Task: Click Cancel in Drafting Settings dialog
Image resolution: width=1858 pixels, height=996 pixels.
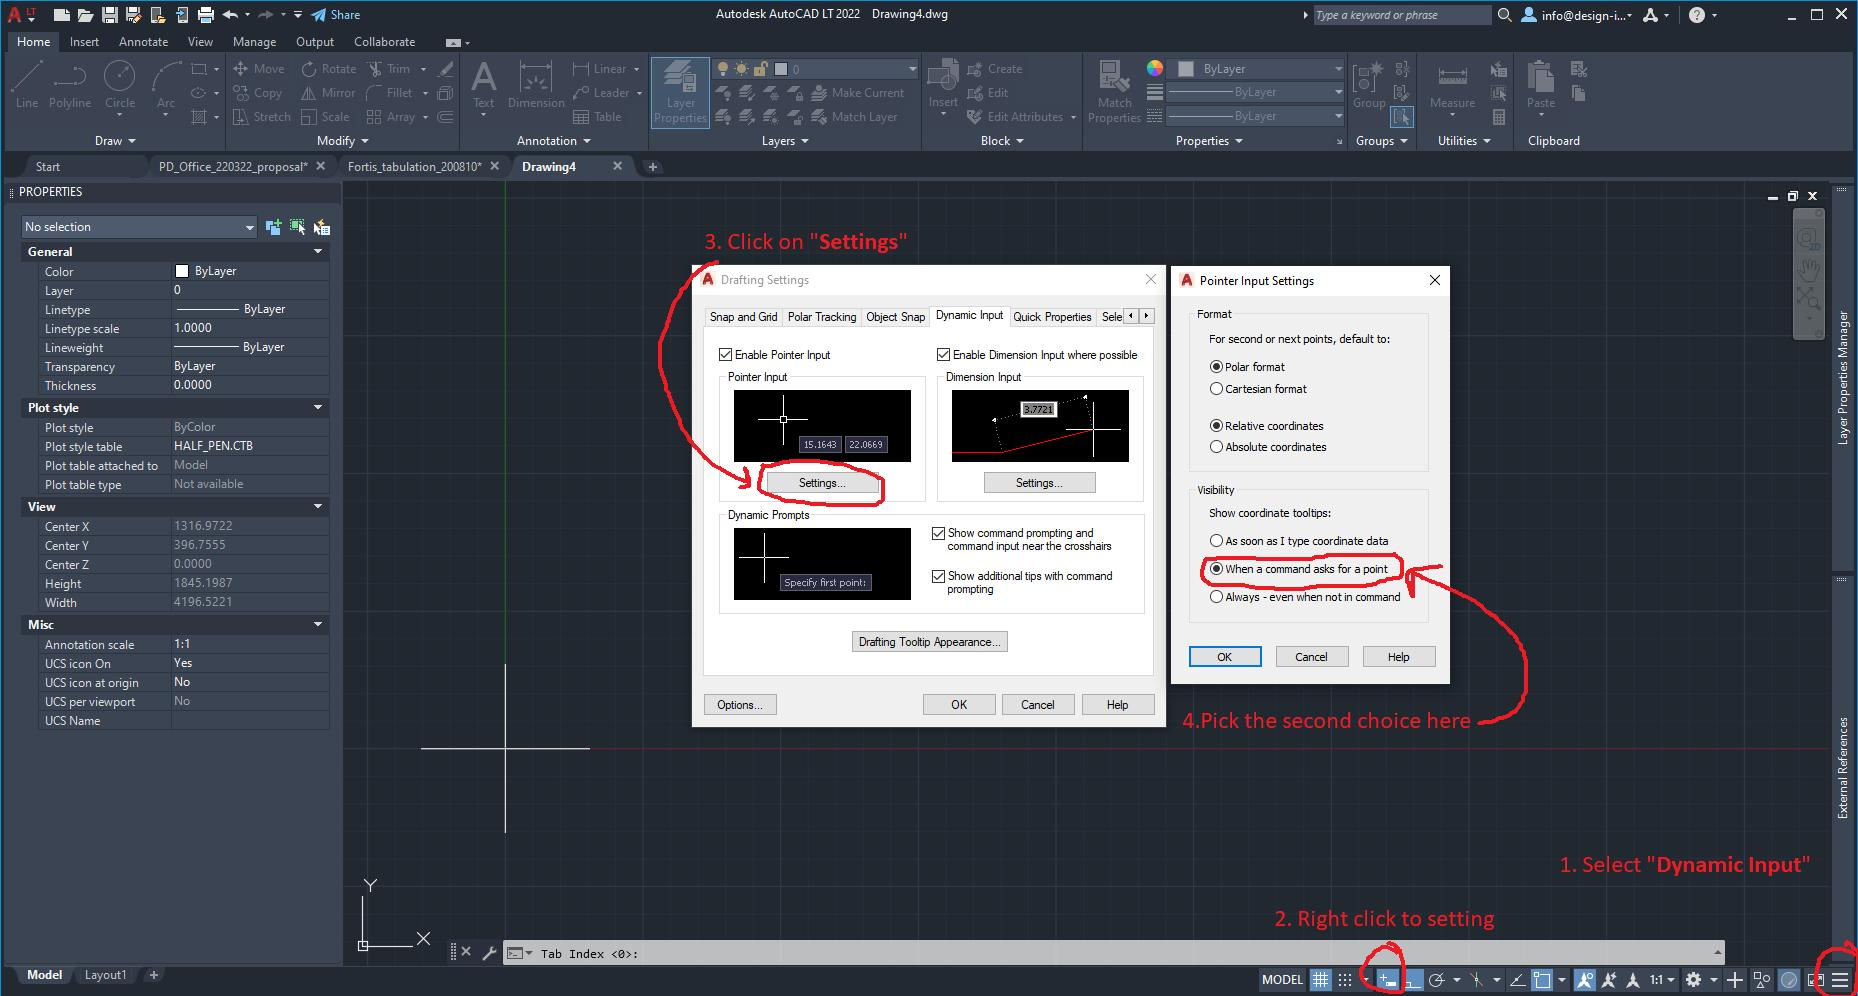Action: click(x=1037, y=705)
